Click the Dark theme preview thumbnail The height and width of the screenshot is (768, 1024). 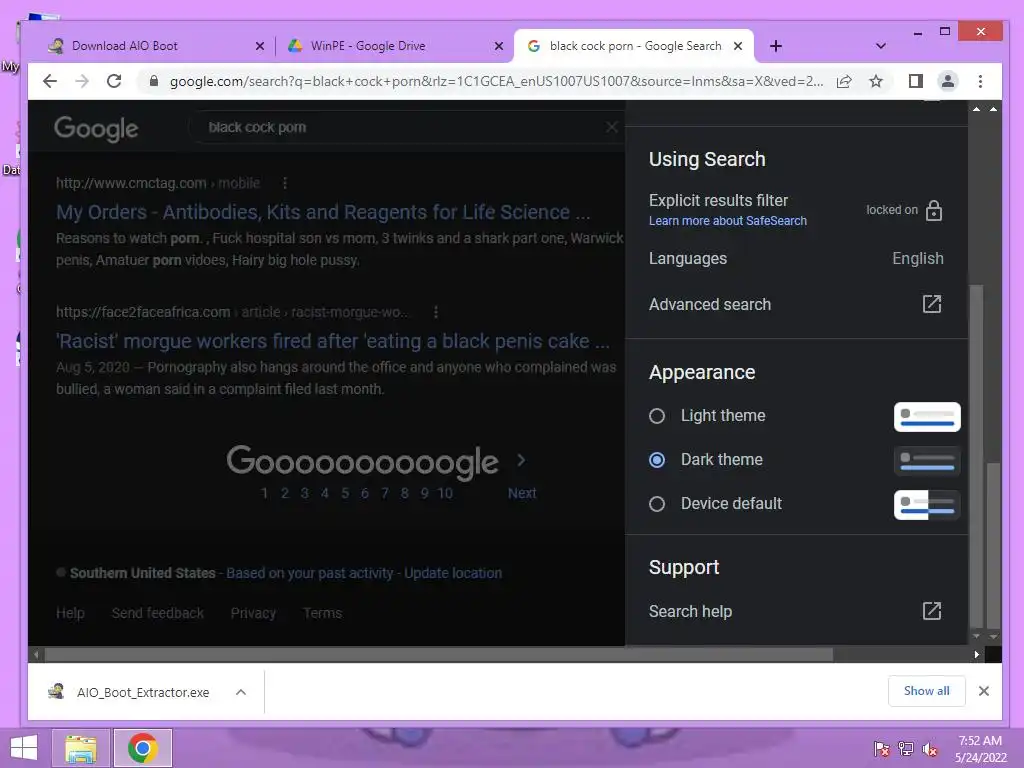927,460
